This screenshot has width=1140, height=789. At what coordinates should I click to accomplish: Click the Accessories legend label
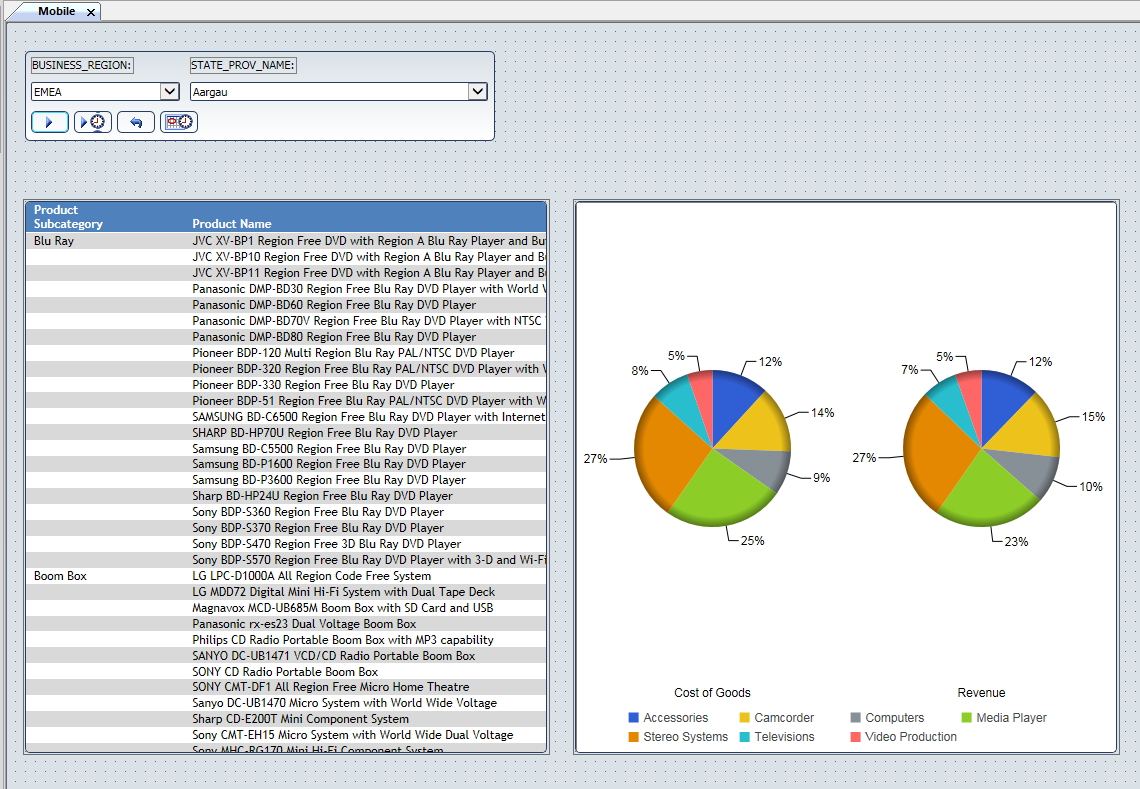pos(675,718)
